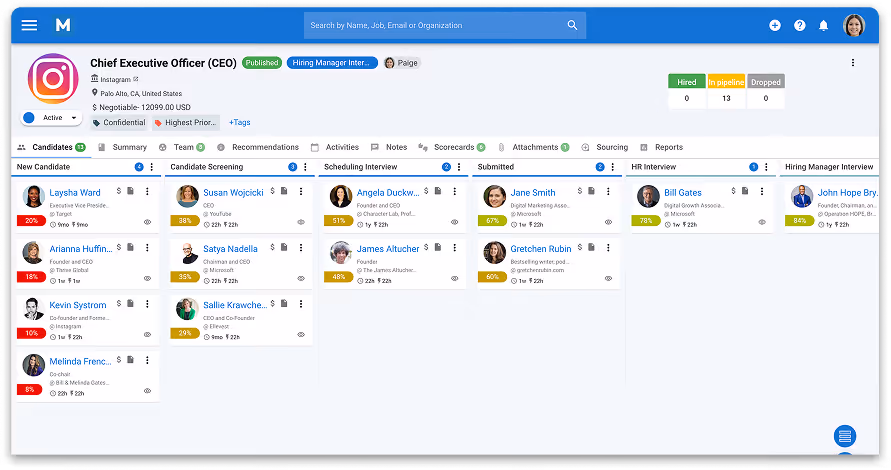Open resume document icon for James Altucher
The image size is (891, 470).
coord(438,247)
